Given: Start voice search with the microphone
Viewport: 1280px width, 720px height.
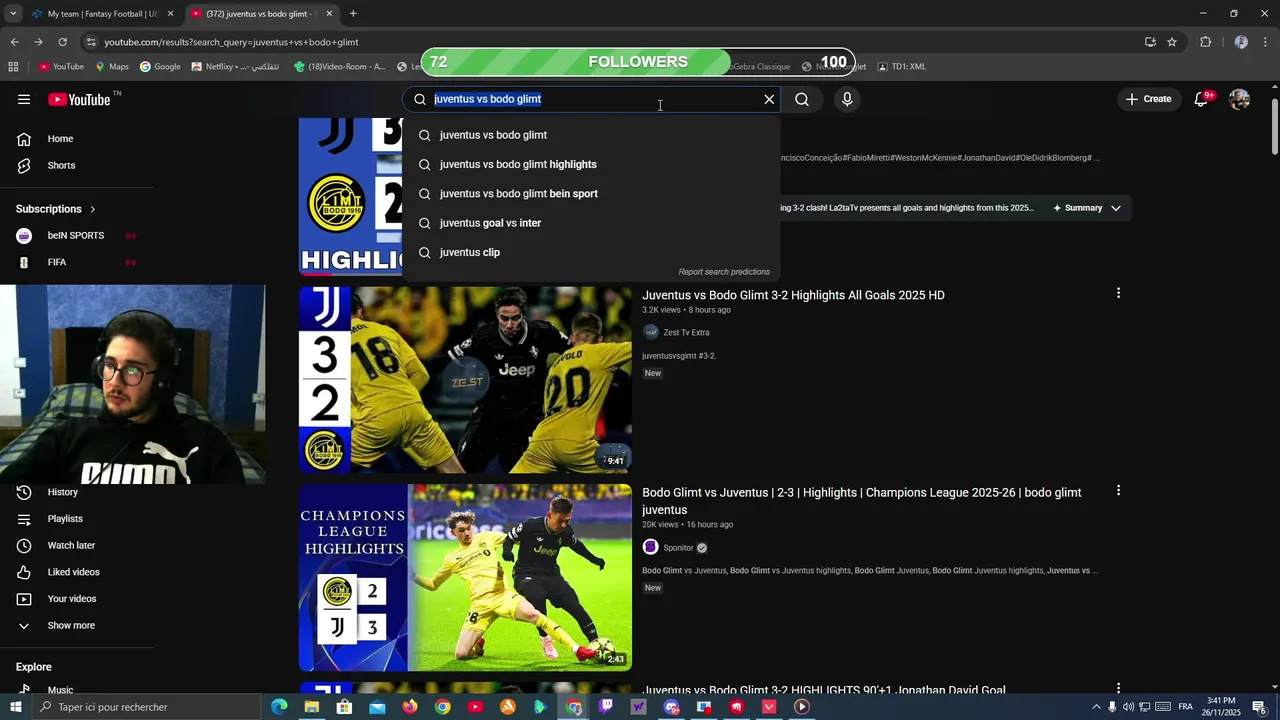Looking at the screenshot, I should pos(847,99).
